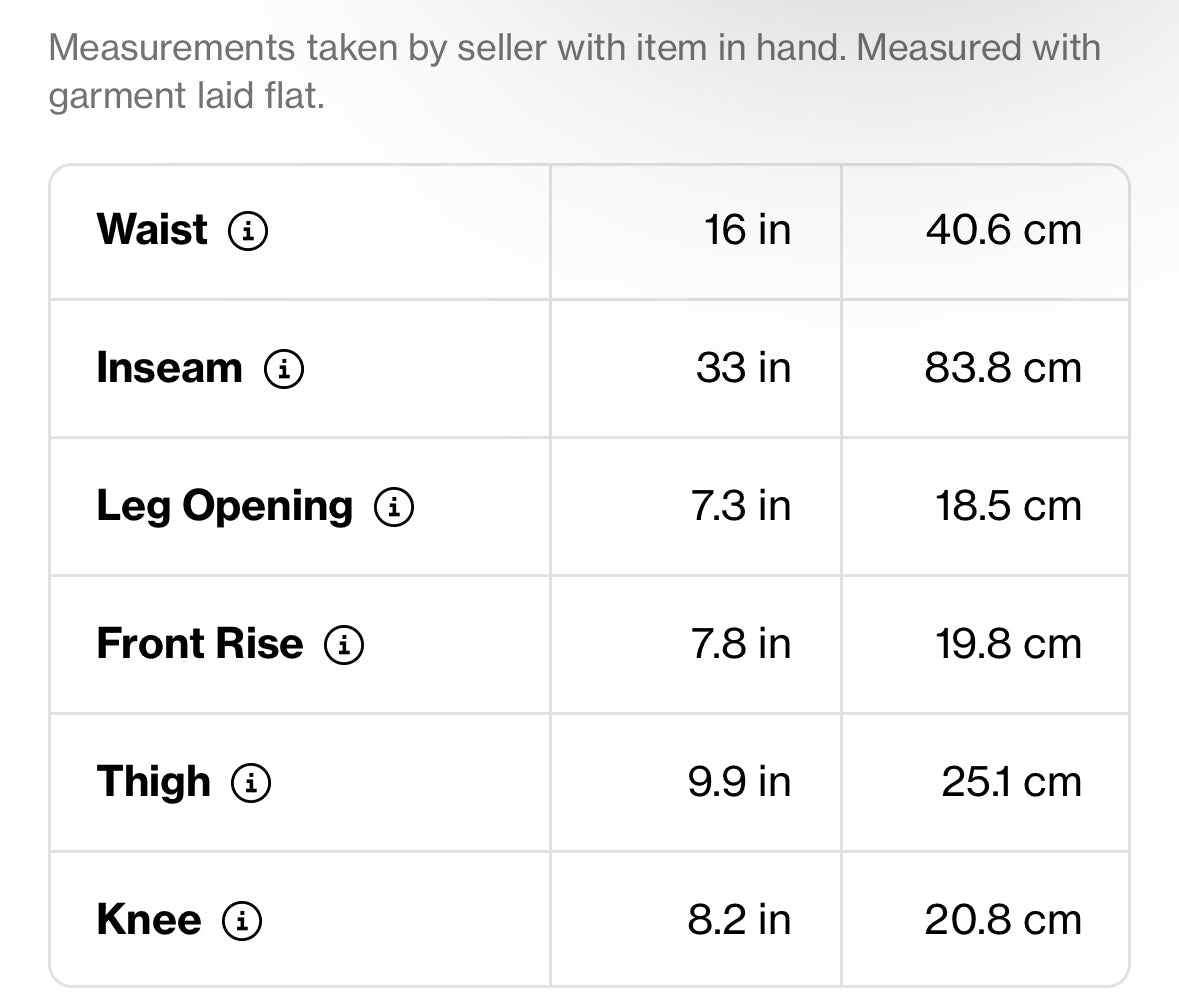This screenshot has width=1179, height=1004.
Task: Open the Thigh info icon
Action: tap(250, 782)
